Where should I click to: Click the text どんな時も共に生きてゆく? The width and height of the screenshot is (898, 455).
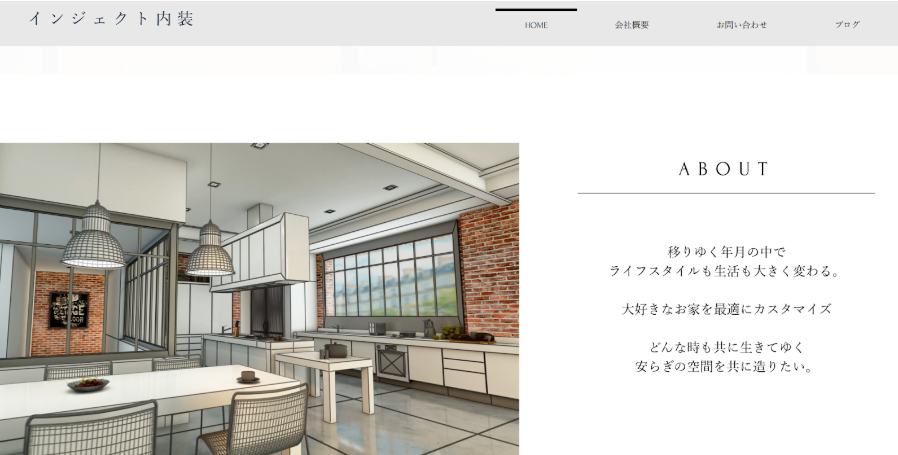coord(726,347)
